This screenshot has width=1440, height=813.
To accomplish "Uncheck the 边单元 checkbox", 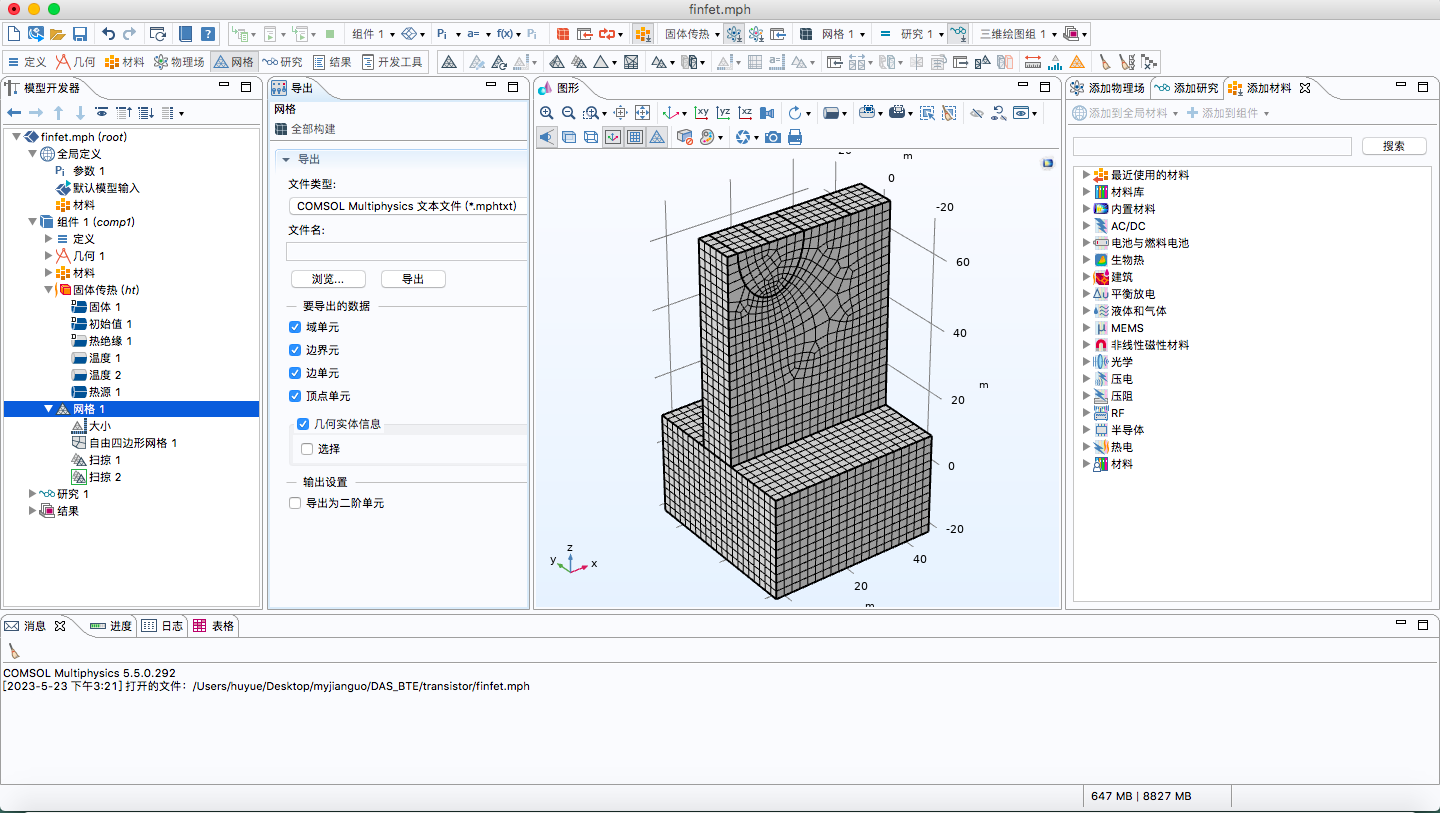I will (295, 373).
